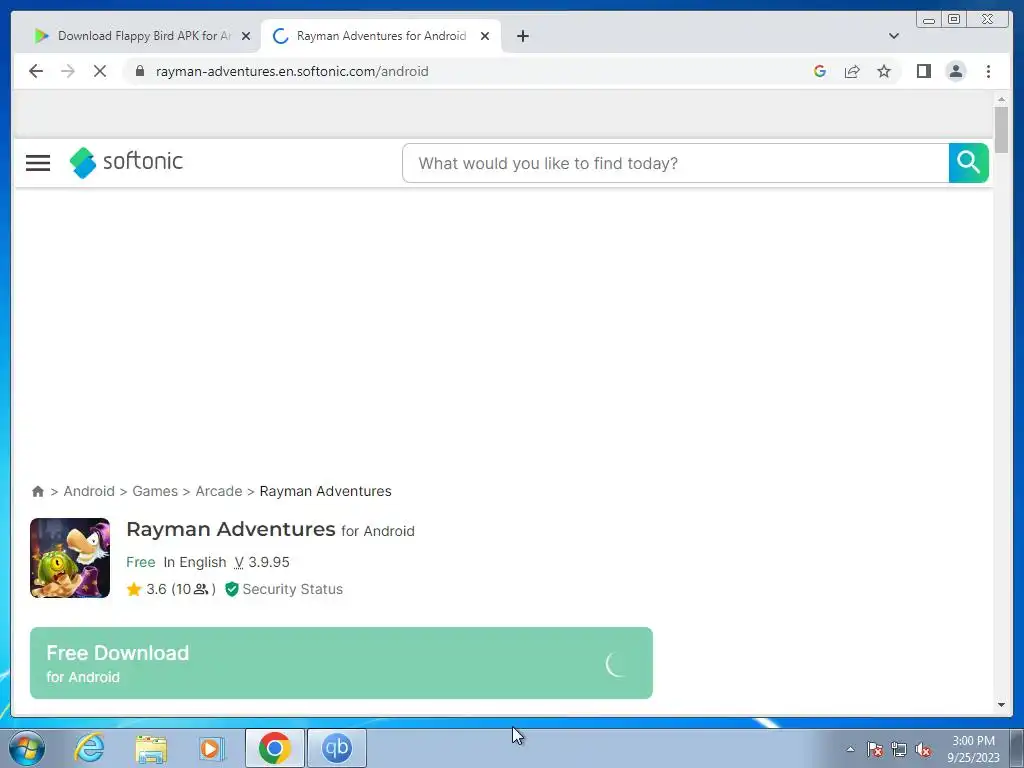Screen dimensions: 1024x768
Task: Click the vertical scrollbar thumb
Action: pyautogui.click(x=1001, y=129)
